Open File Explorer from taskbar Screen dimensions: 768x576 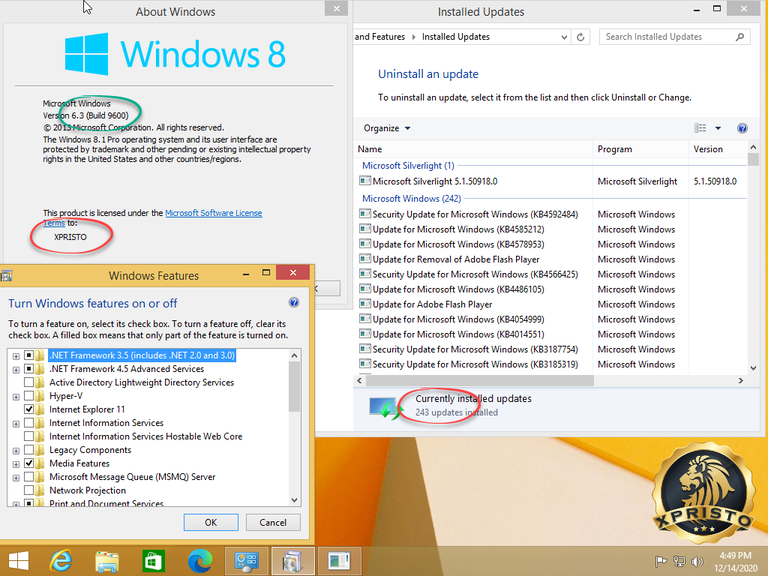tap(107, 561)
